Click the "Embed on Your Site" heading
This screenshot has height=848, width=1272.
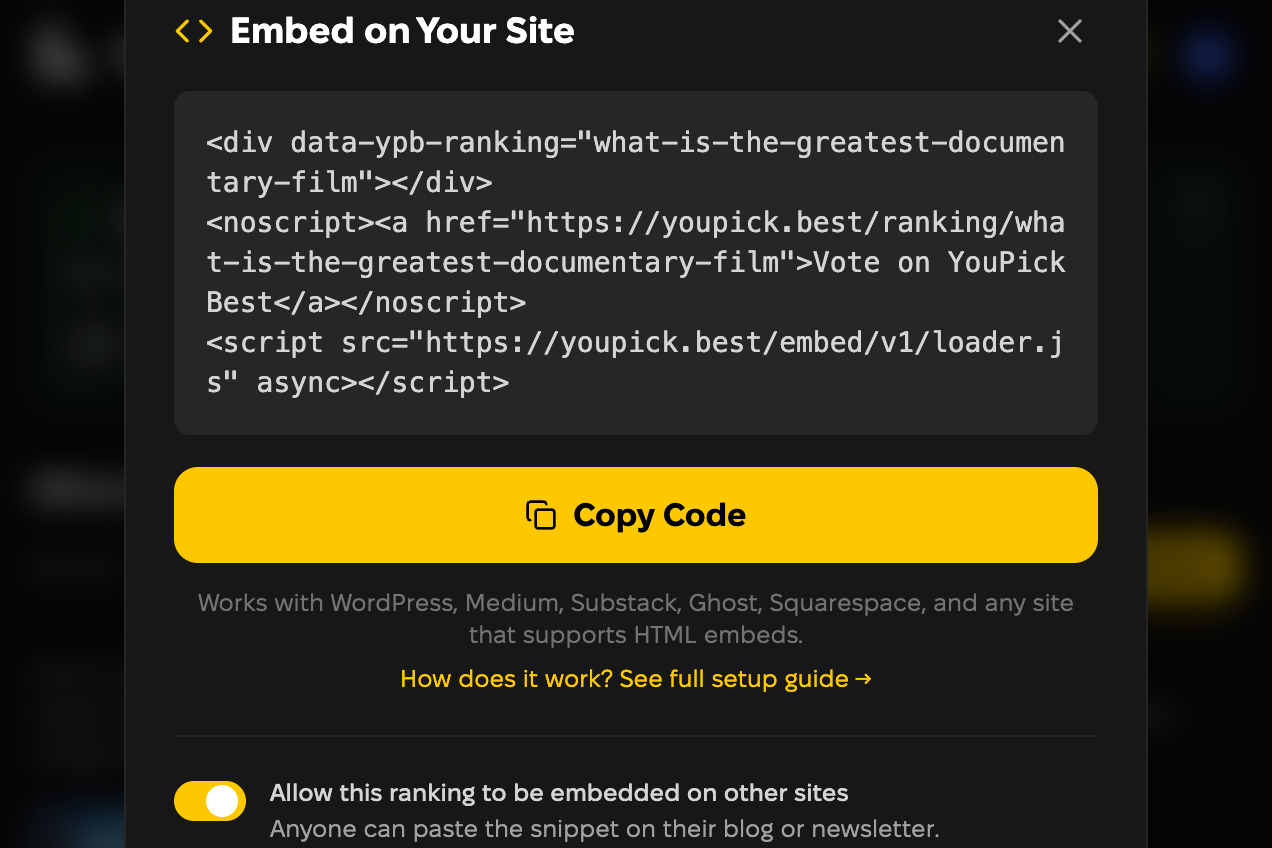coord(402,31)
